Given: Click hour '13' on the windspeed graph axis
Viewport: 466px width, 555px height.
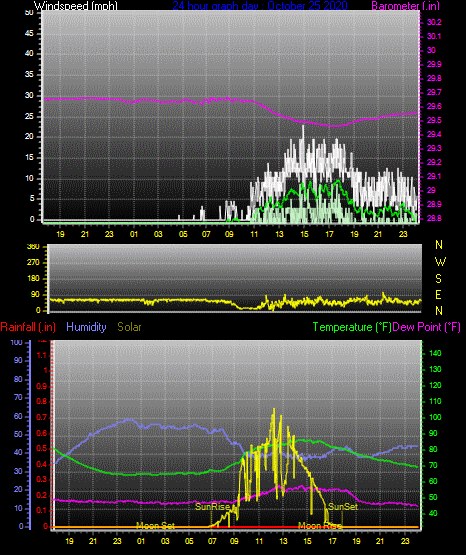Looking at the screenshot, I should (280, 234).
